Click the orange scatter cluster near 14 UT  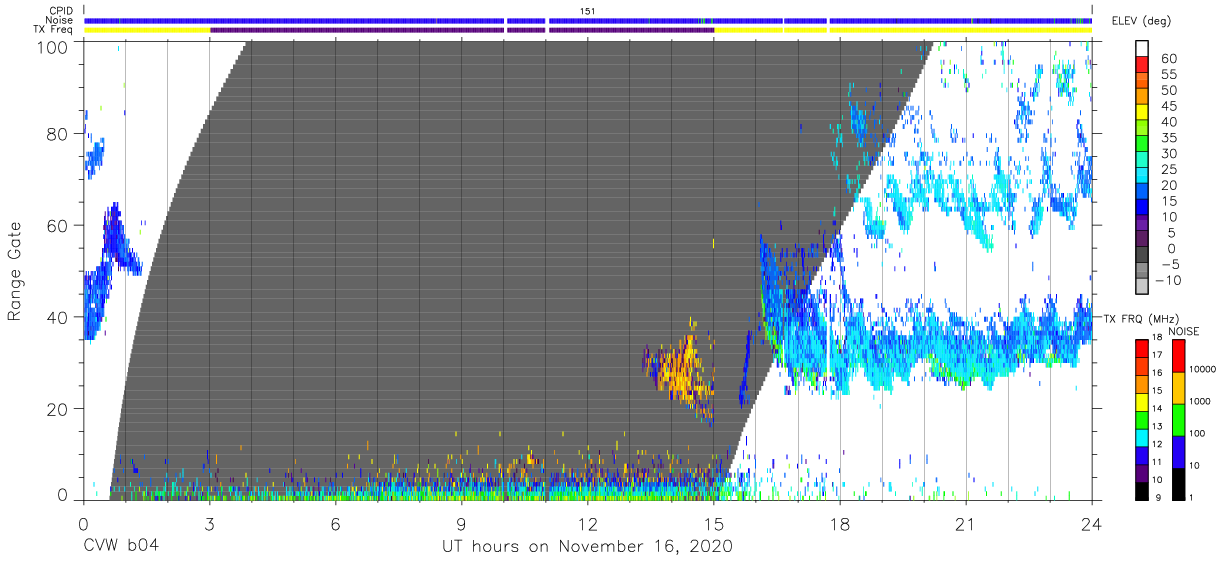681,370
